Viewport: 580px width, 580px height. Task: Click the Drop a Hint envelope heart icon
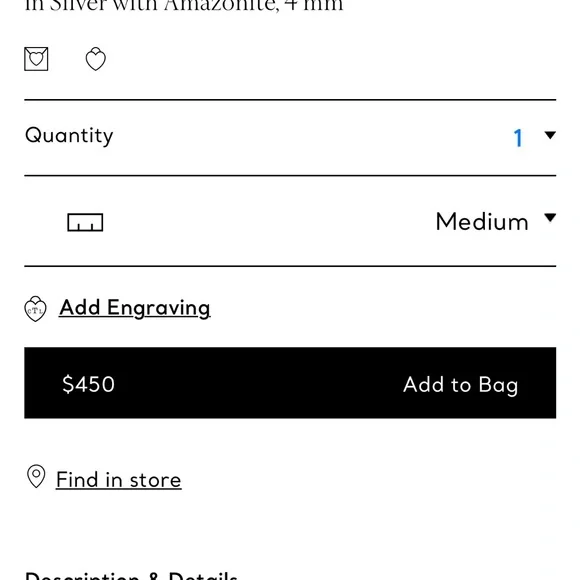pos(36,59)
